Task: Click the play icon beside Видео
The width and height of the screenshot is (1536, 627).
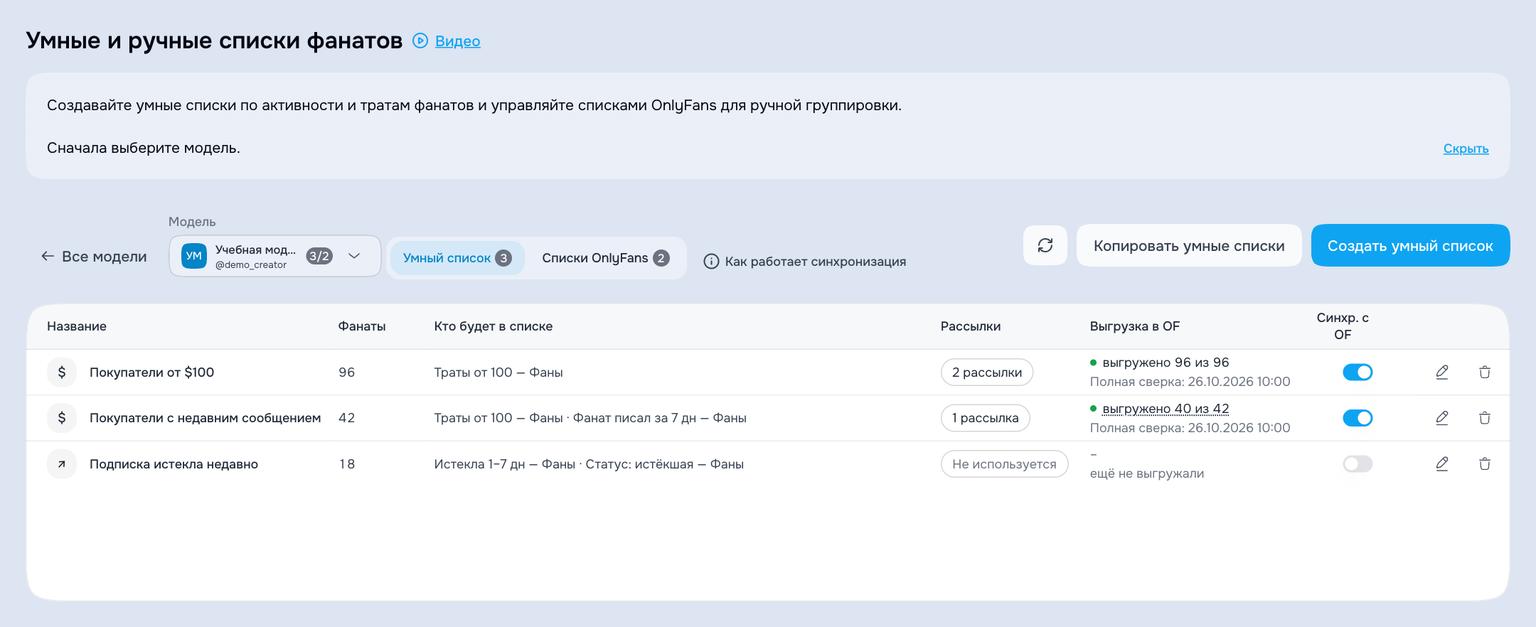Action: pyautogui.click(x=420, y=41)
